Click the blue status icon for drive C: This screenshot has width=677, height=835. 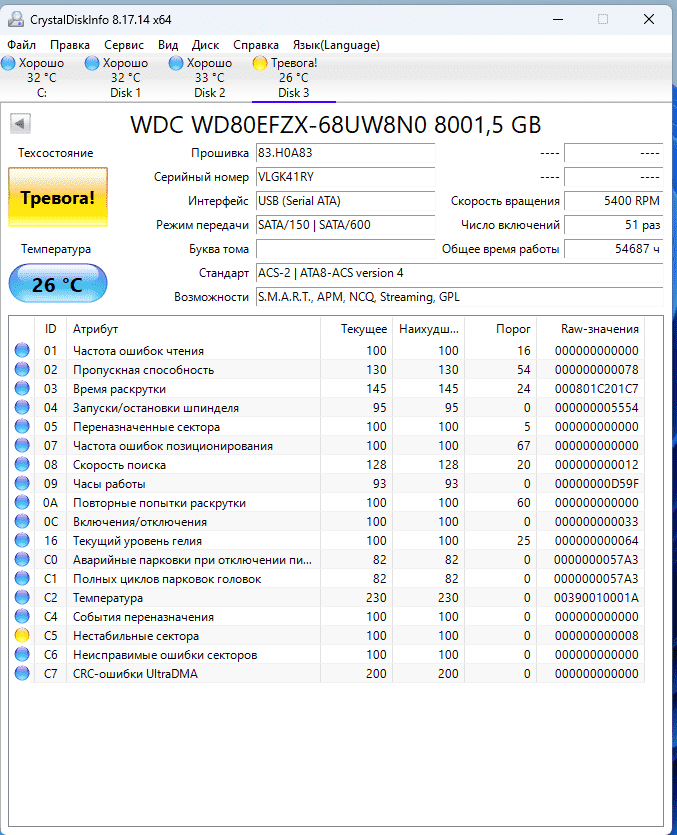[8, 63]
